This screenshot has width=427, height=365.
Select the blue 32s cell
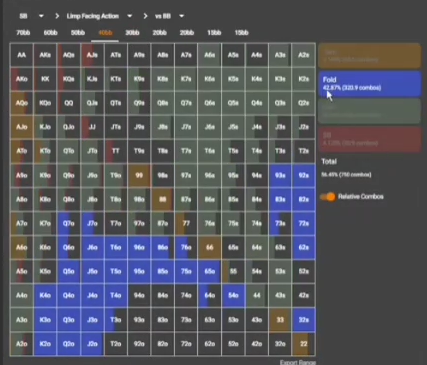pos(303,320)
